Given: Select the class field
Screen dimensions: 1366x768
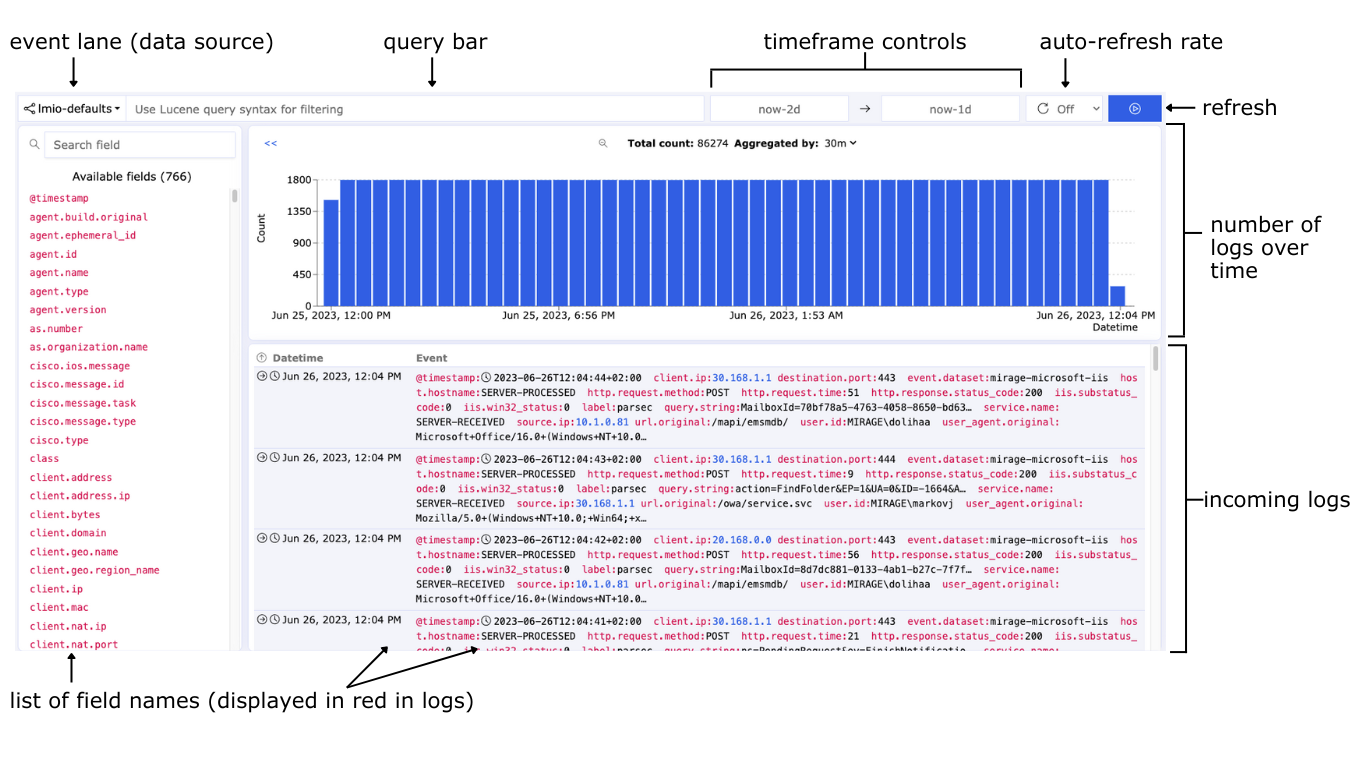Looking at the screenshot, I should (x=44, y=459).
